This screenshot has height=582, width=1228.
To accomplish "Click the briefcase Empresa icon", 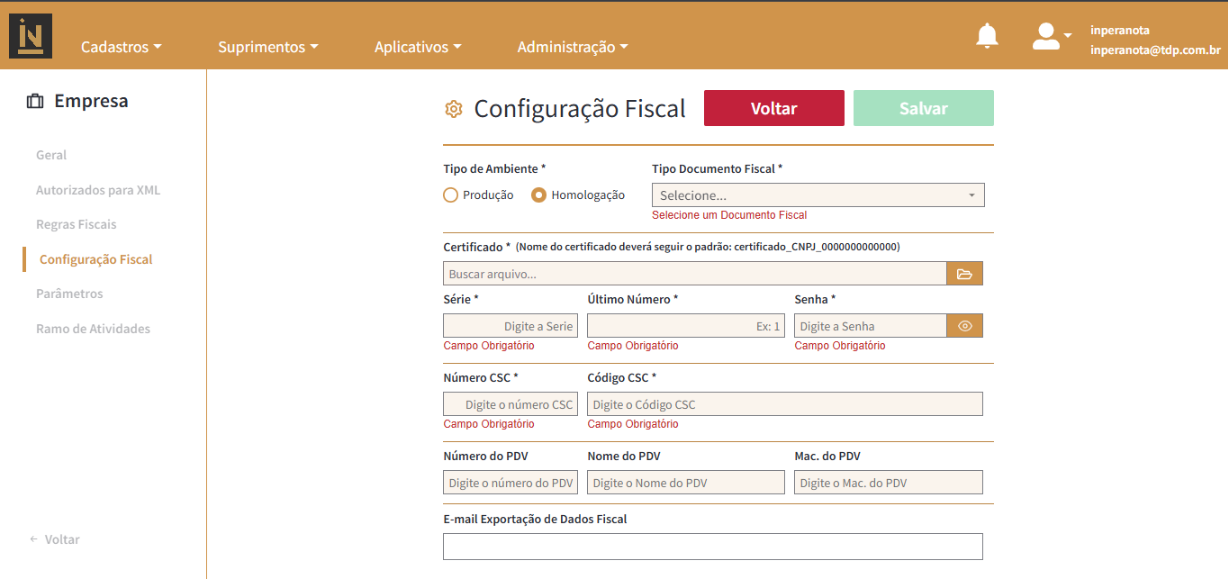I will click(36, 101).
